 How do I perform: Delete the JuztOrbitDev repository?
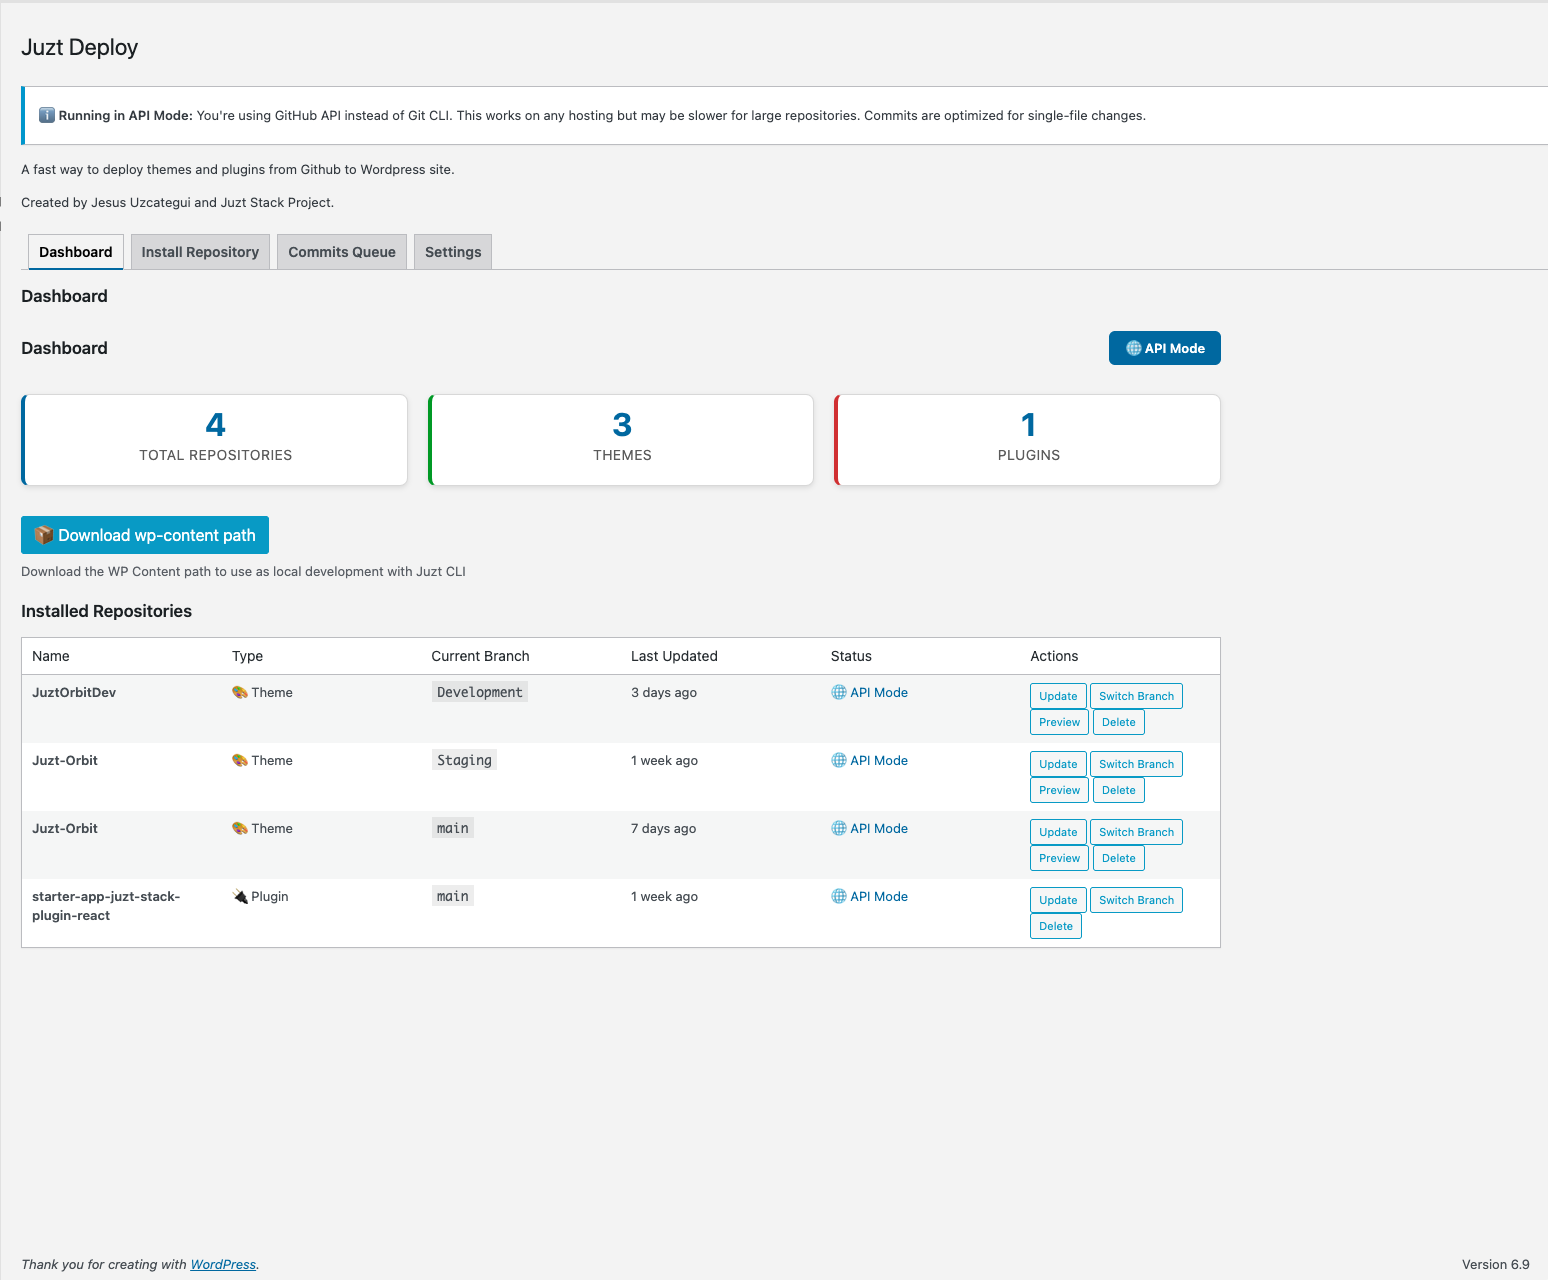tap(1119, 722)
